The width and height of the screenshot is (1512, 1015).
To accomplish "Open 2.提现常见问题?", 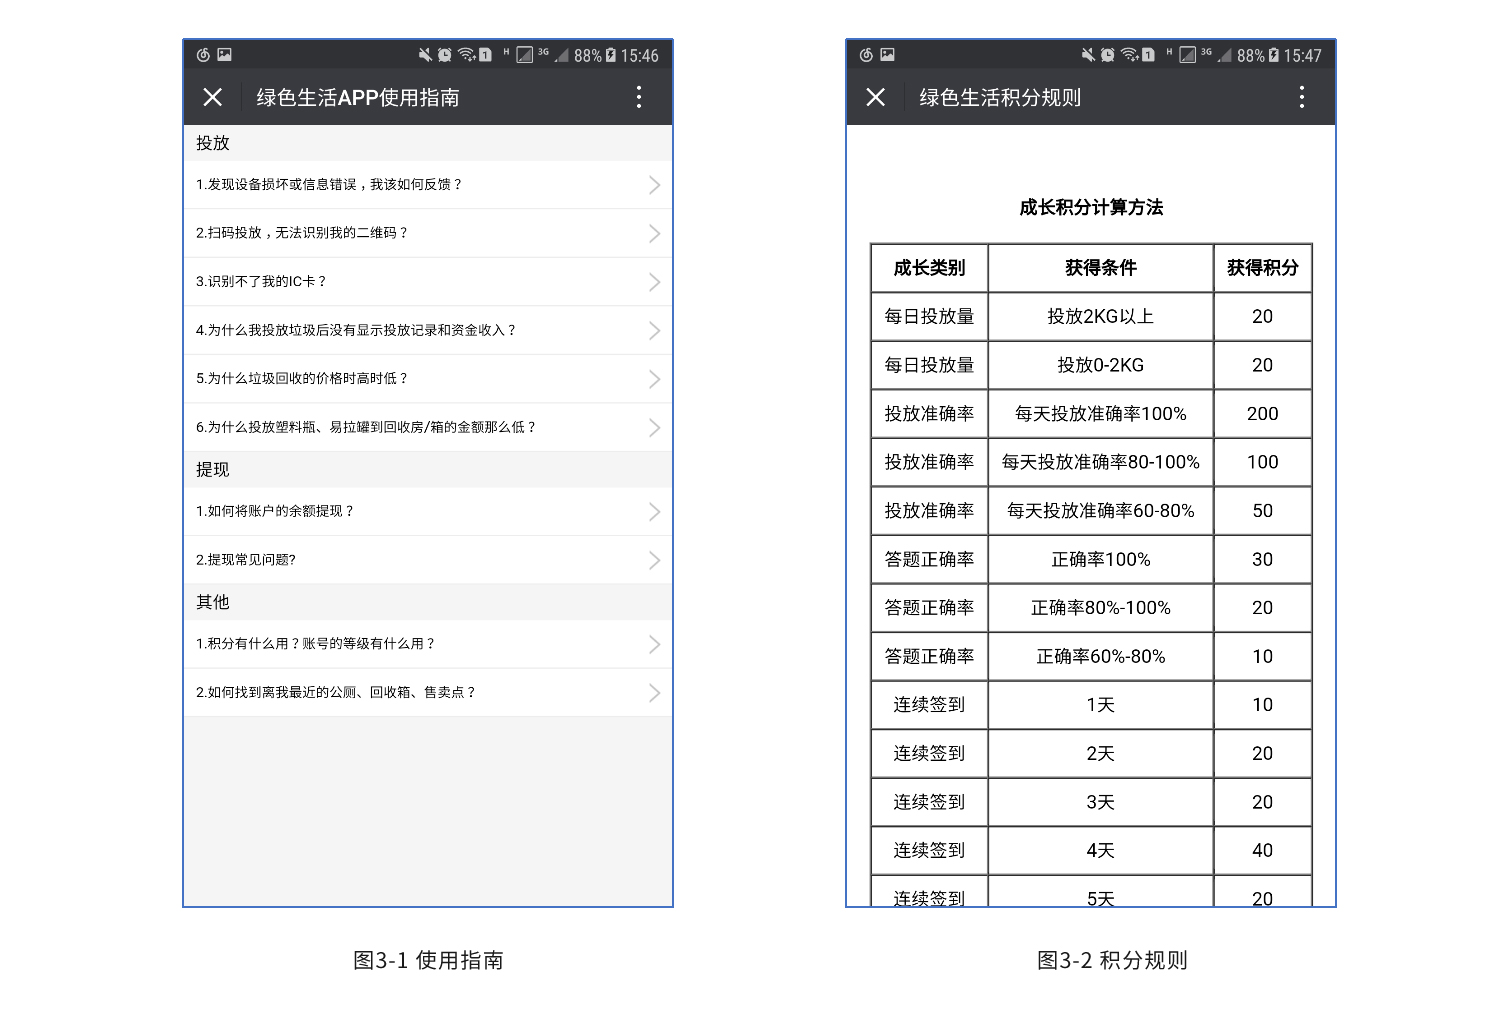I will point(428,560).
